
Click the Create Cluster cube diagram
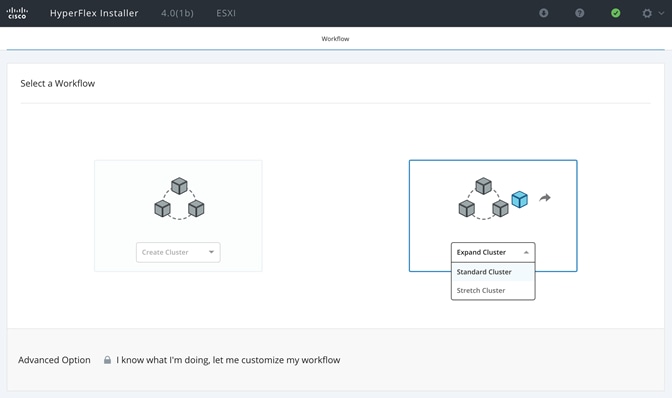point(179,198)
